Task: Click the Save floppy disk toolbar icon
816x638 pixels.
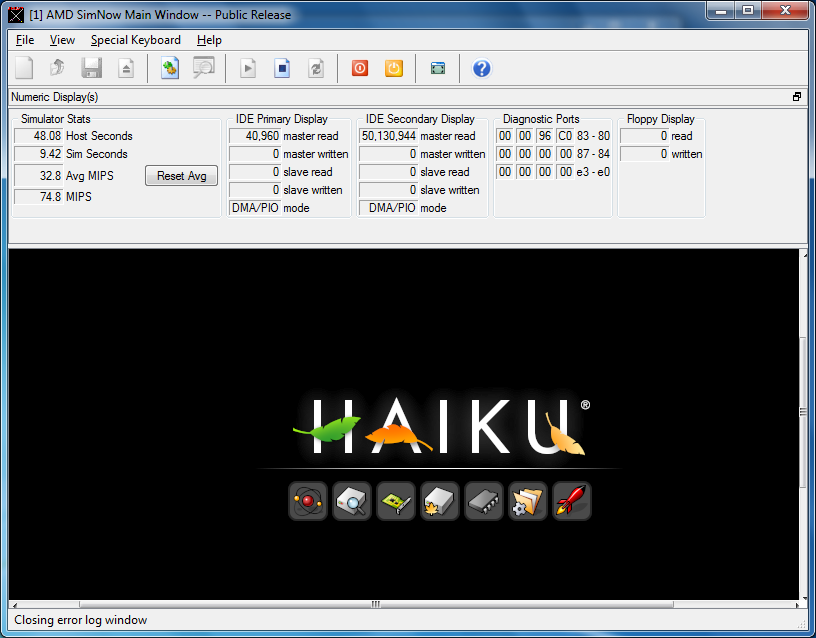Action: 91,68
